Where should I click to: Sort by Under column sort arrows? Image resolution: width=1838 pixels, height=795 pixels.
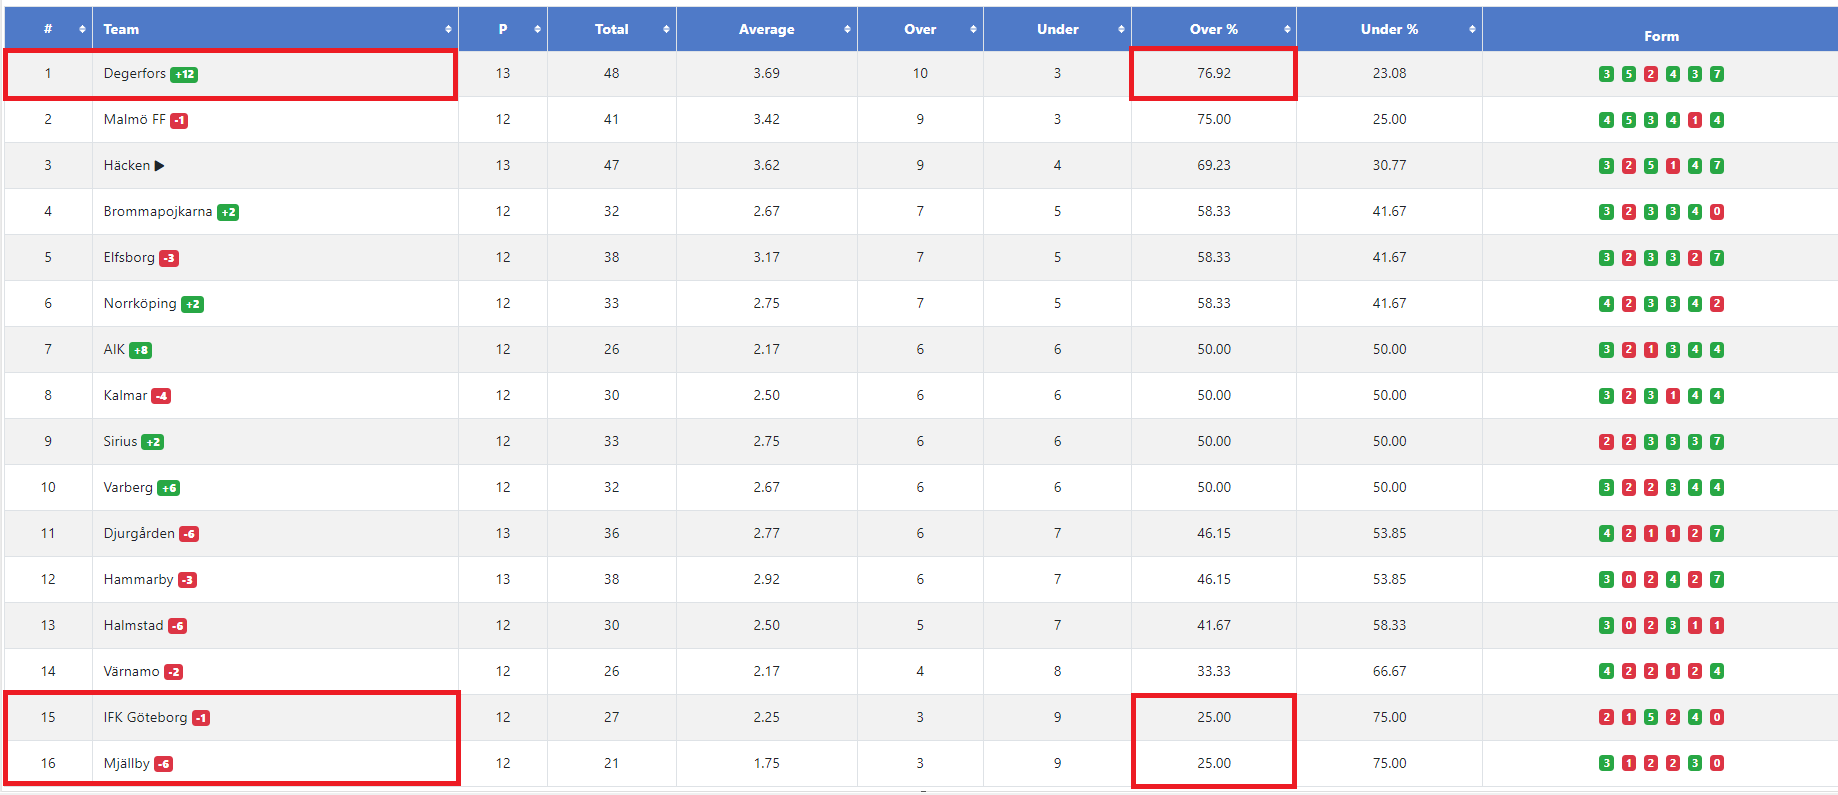coord(1121,29)
